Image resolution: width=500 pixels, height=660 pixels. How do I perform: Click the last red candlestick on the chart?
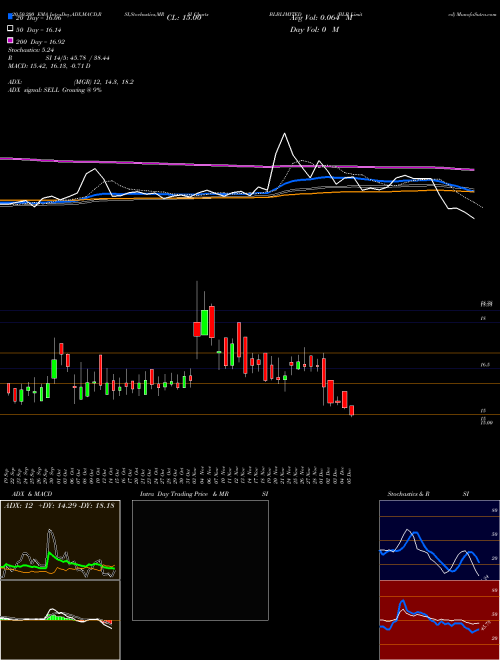(351, 410)
